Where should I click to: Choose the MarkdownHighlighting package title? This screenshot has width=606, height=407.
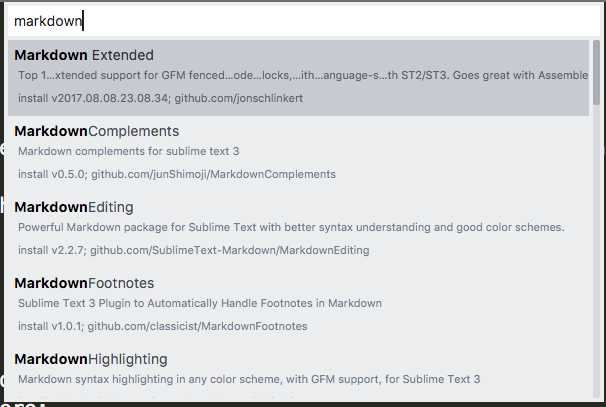91,359
